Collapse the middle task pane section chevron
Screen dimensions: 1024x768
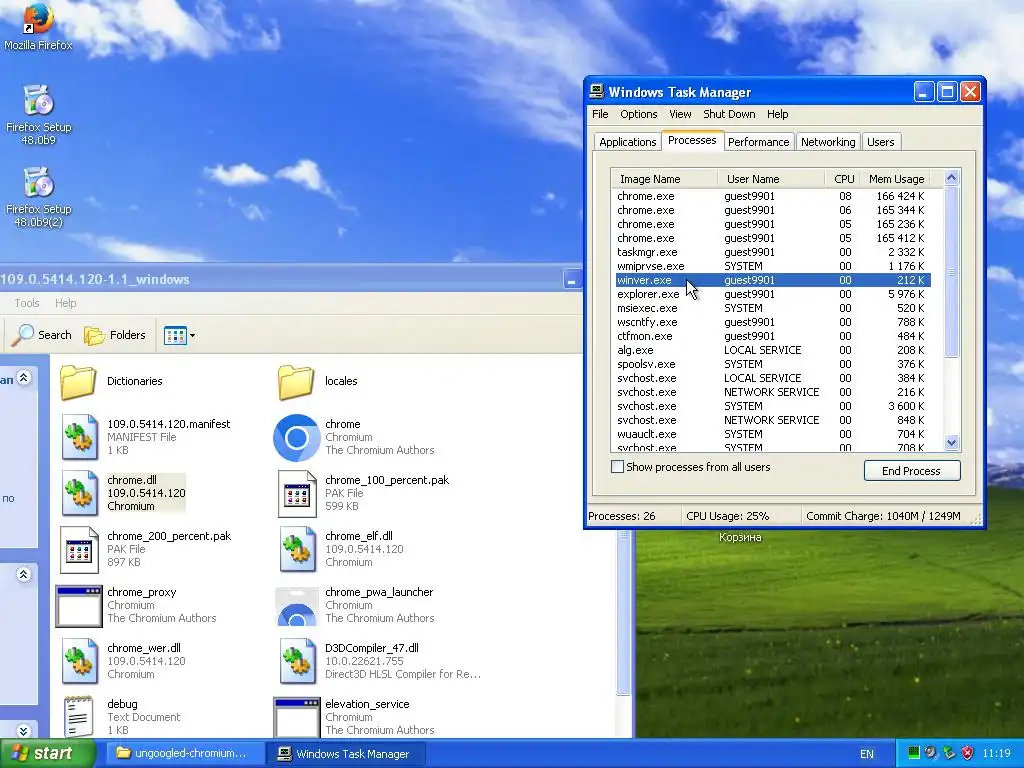[24, 575]
